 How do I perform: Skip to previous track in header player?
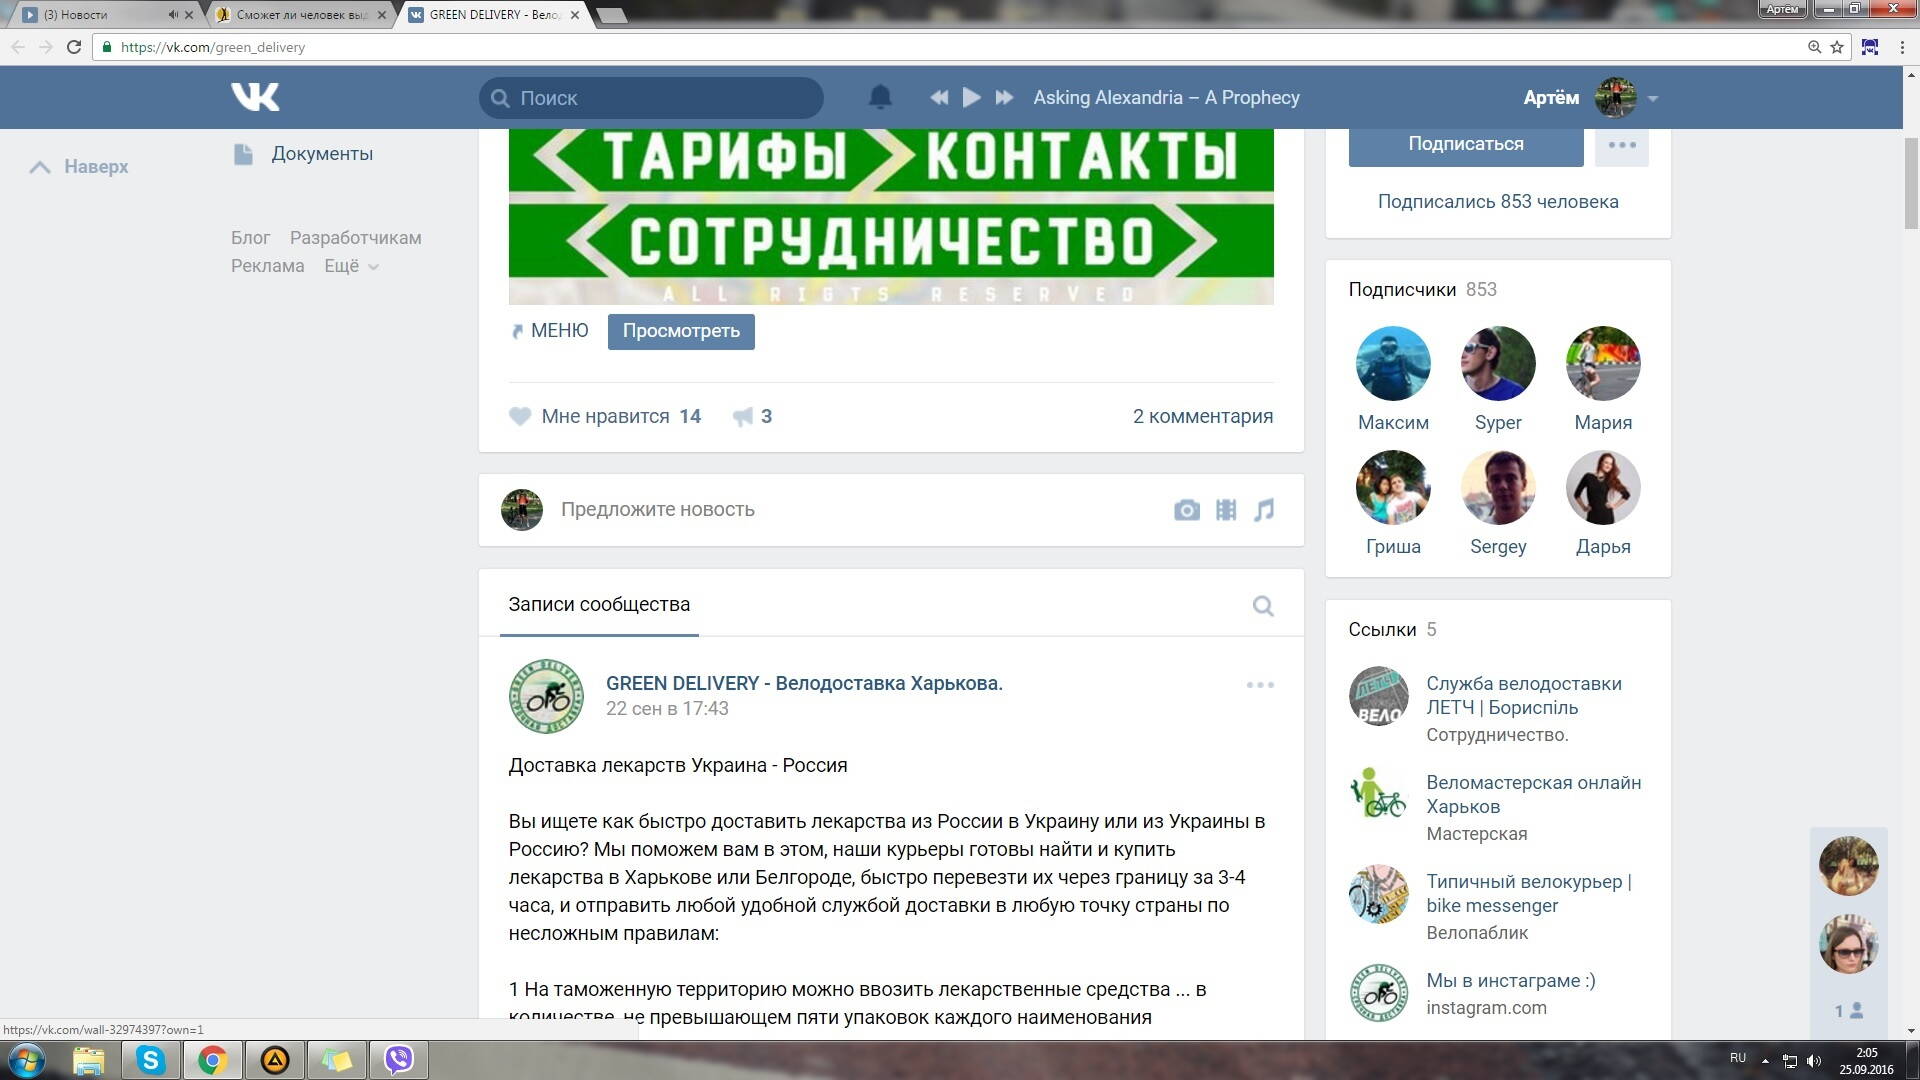pyautogui.click(x=938, y=97)
